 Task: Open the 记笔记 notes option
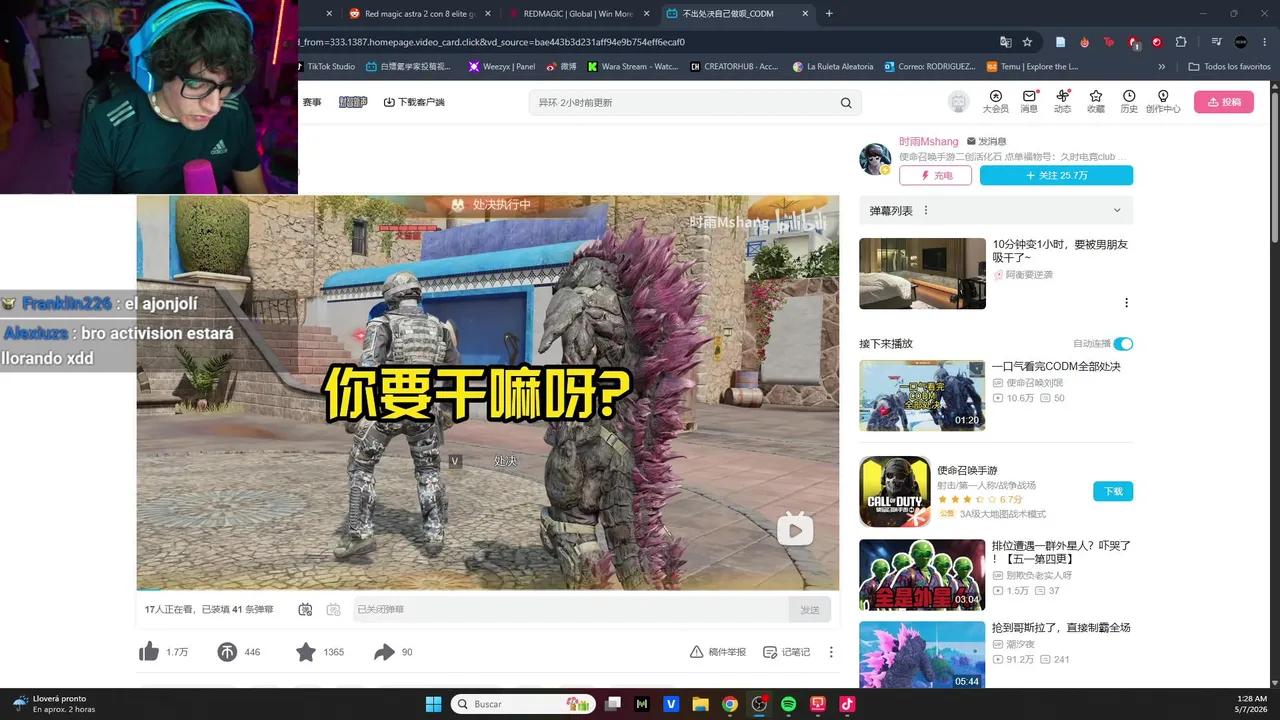click(x=786, y=652)
